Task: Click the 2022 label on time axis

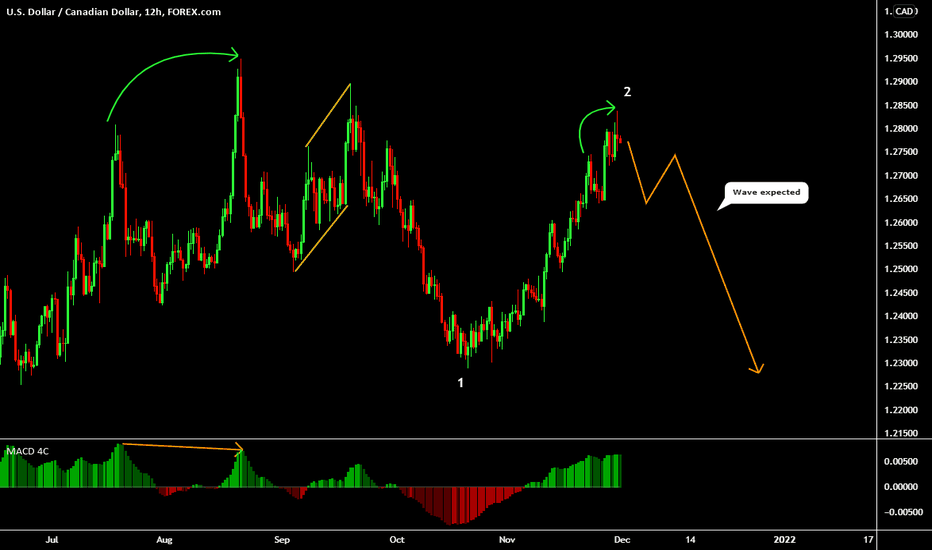Action: click(785, 540)
